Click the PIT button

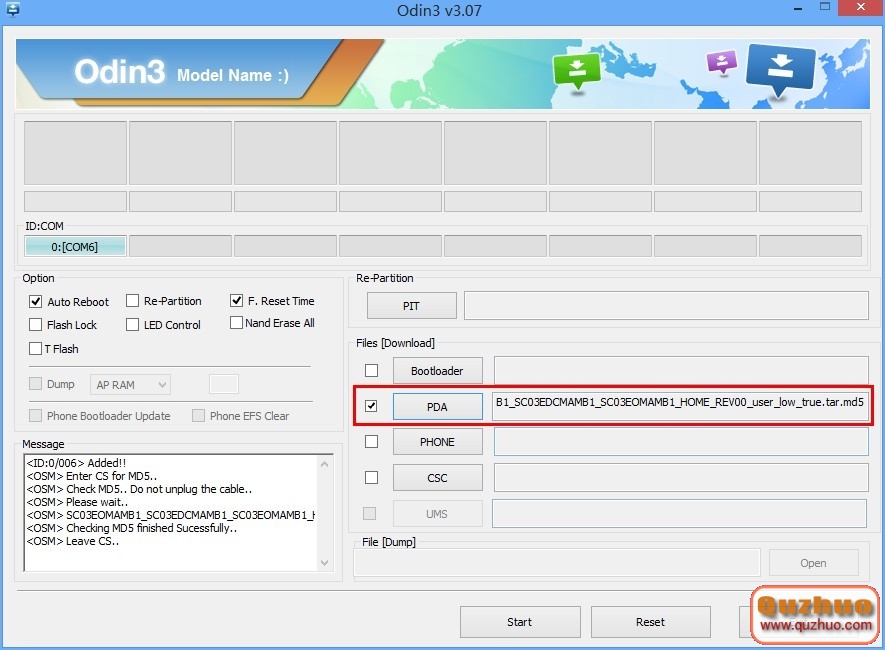click(x=411, y=306)
